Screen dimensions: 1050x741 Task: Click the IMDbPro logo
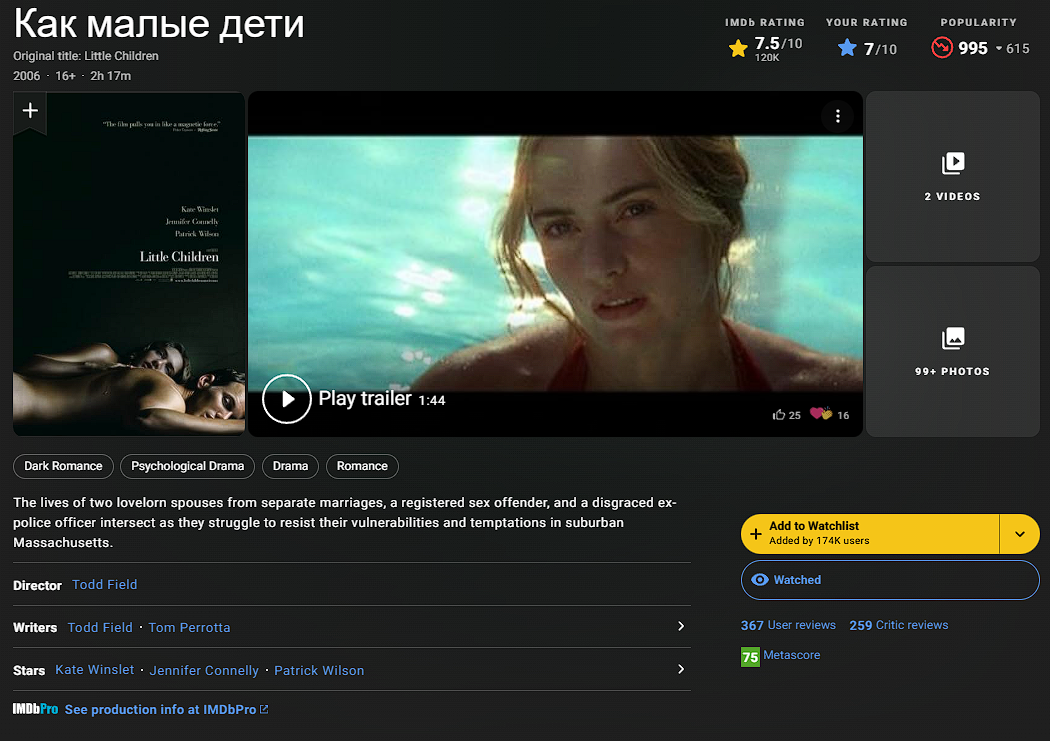35,710
